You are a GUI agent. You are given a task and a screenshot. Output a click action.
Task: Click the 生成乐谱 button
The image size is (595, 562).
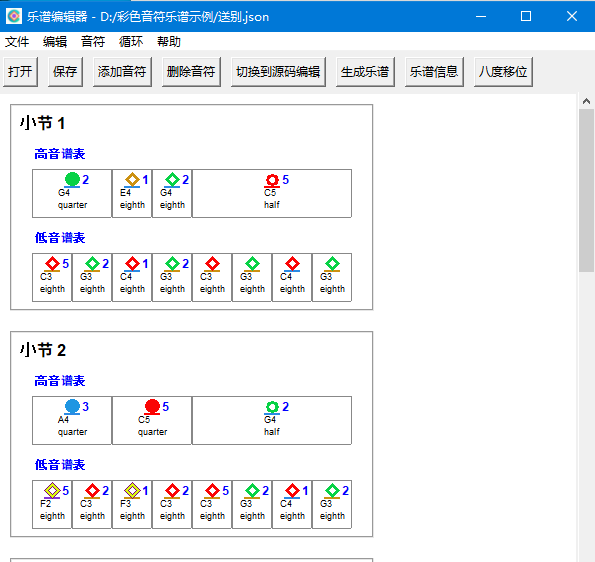[x=365, y=72]
